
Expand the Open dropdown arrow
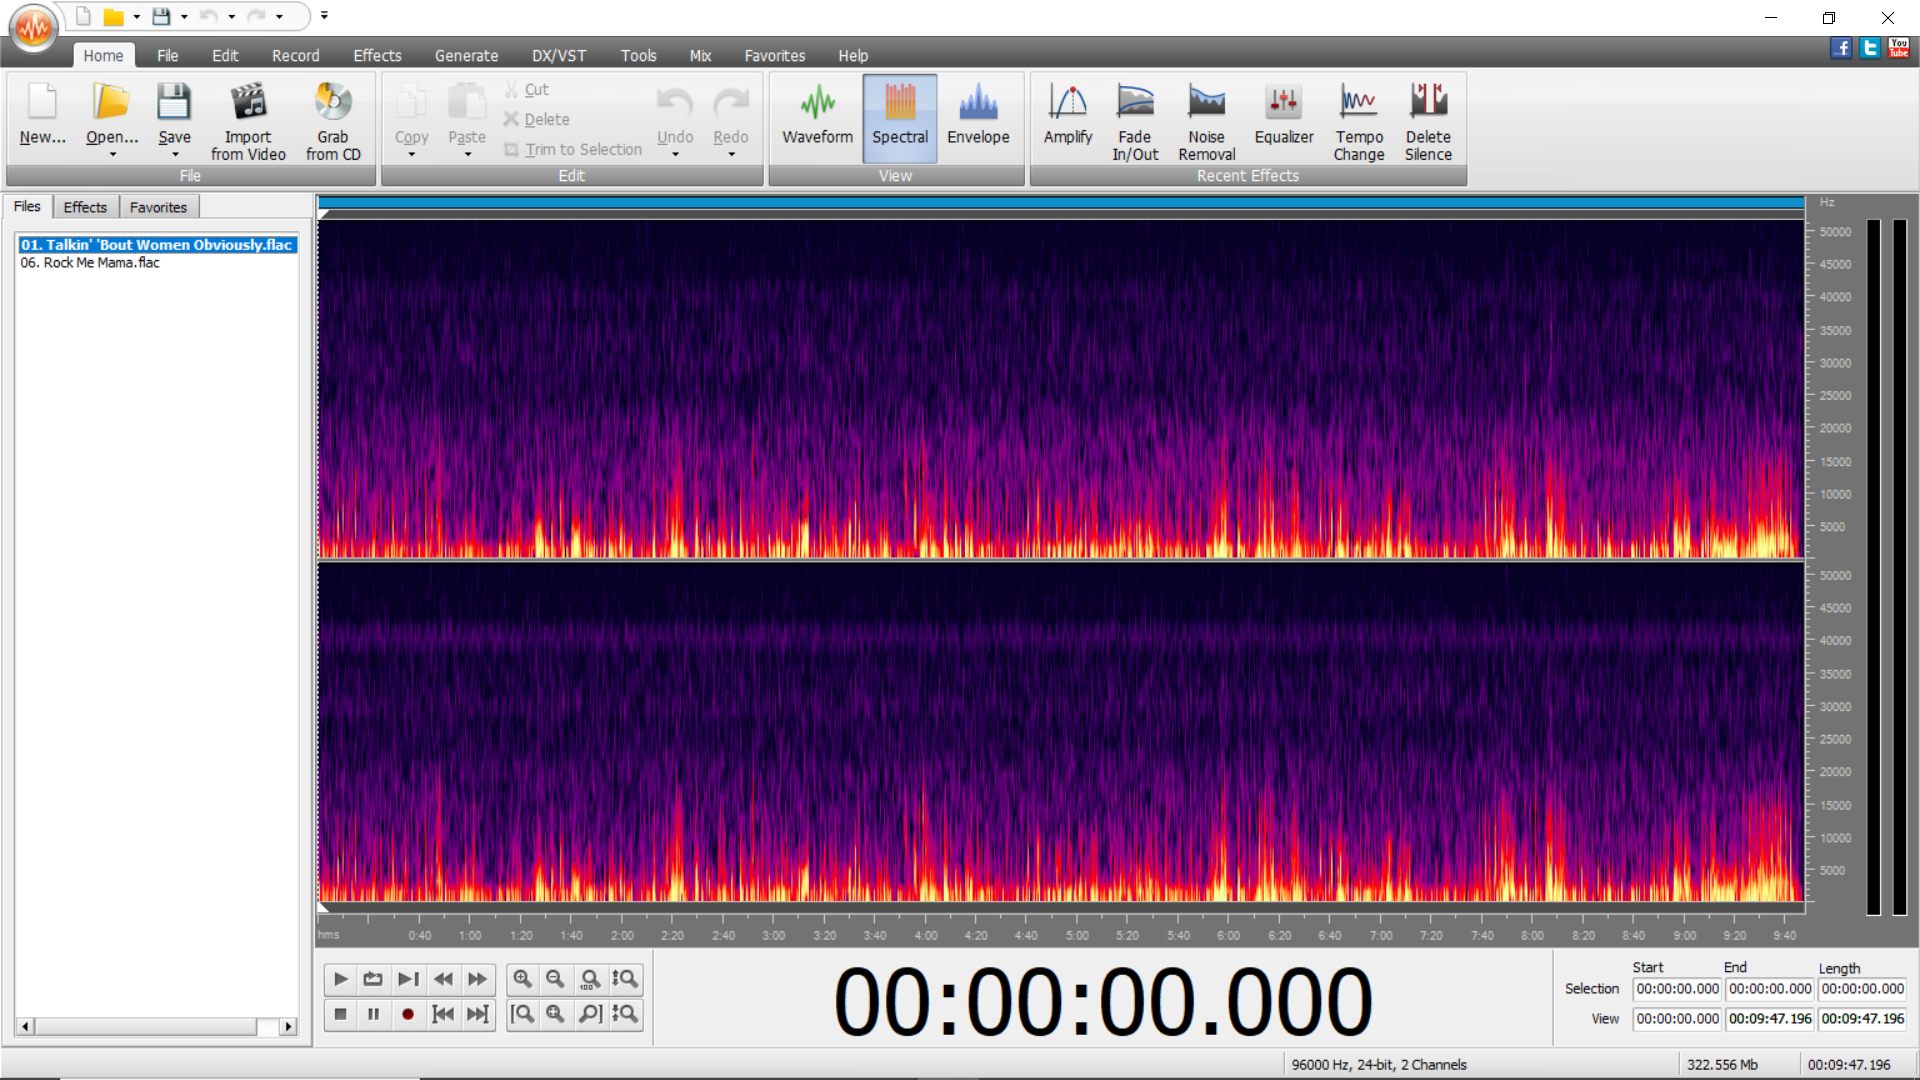point(112,155)
